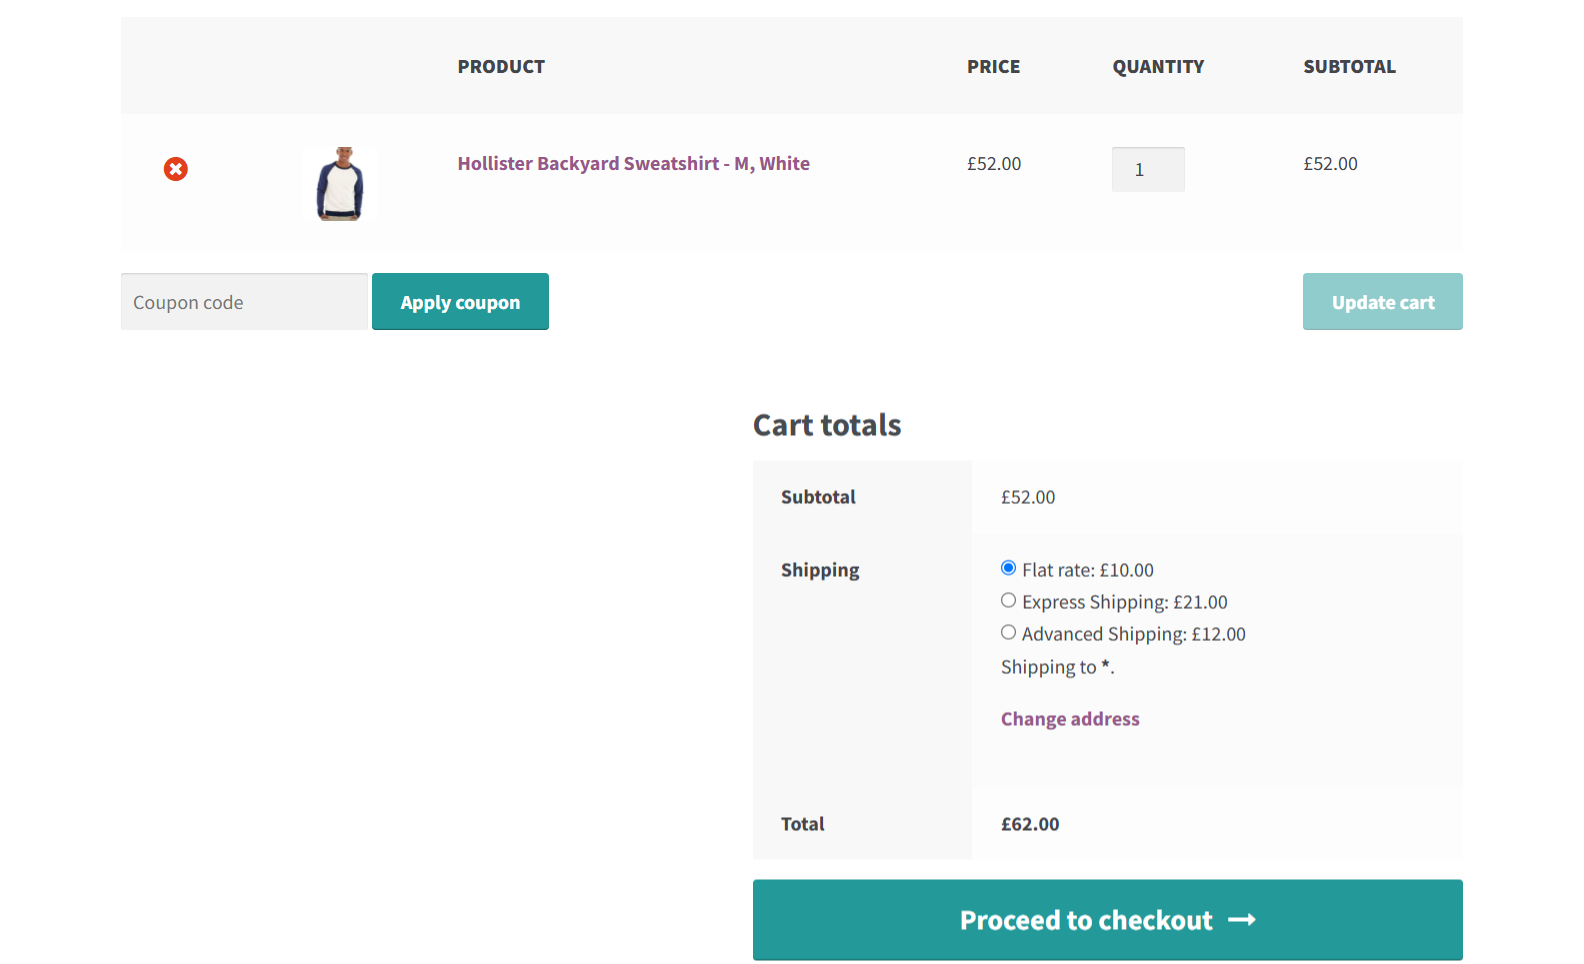1584x964 pixels.
Task: Click the Subtotal label in Cart totals
Action: 818,496
